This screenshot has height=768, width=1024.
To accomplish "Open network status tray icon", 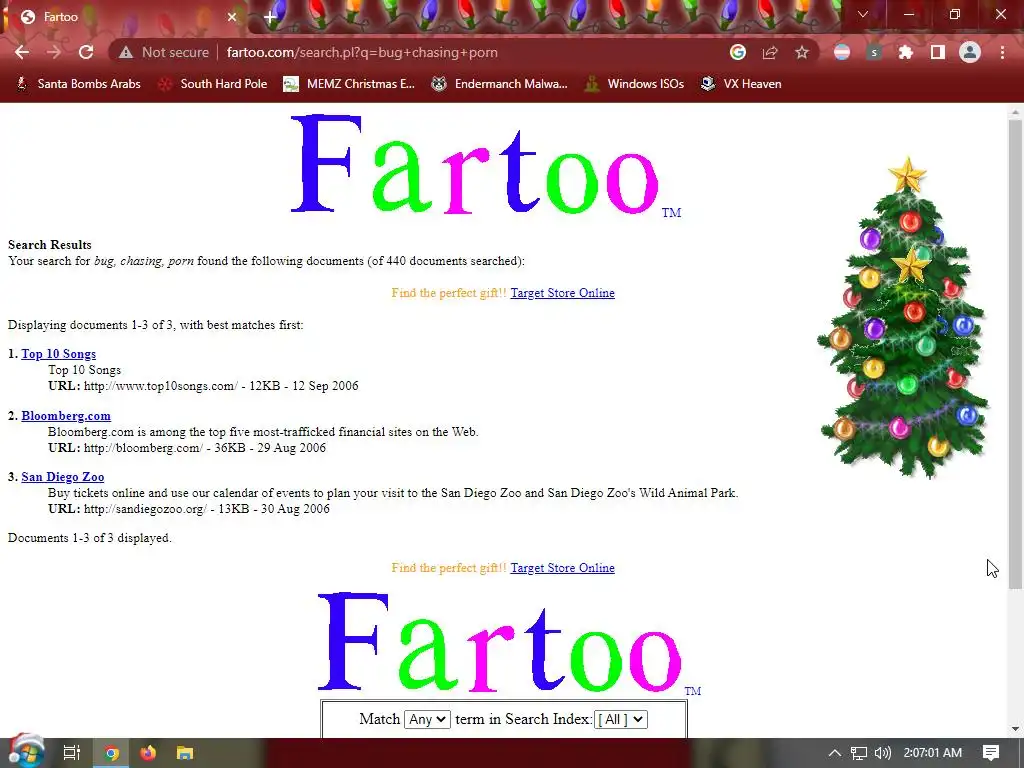I will click(x=859, y=753).
